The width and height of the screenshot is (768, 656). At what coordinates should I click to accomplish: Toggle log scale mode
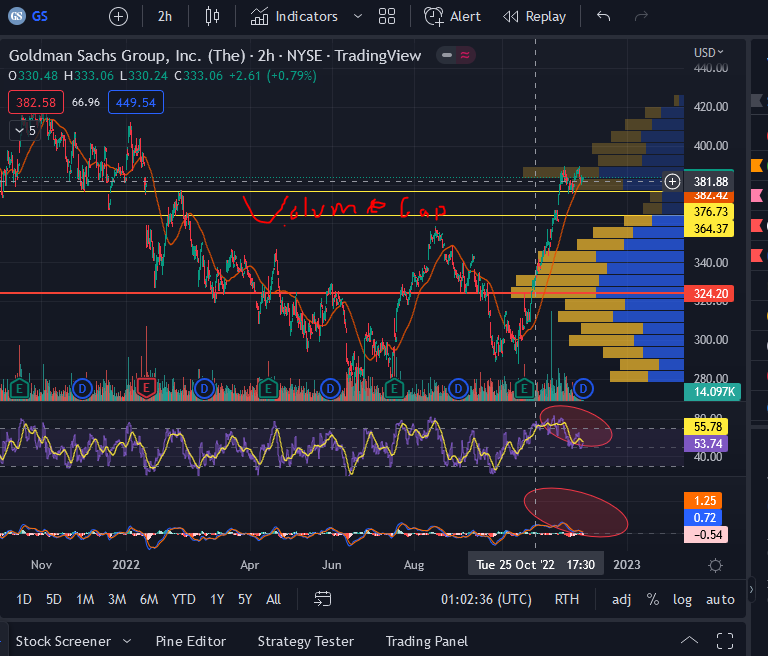tap(682, 599)
